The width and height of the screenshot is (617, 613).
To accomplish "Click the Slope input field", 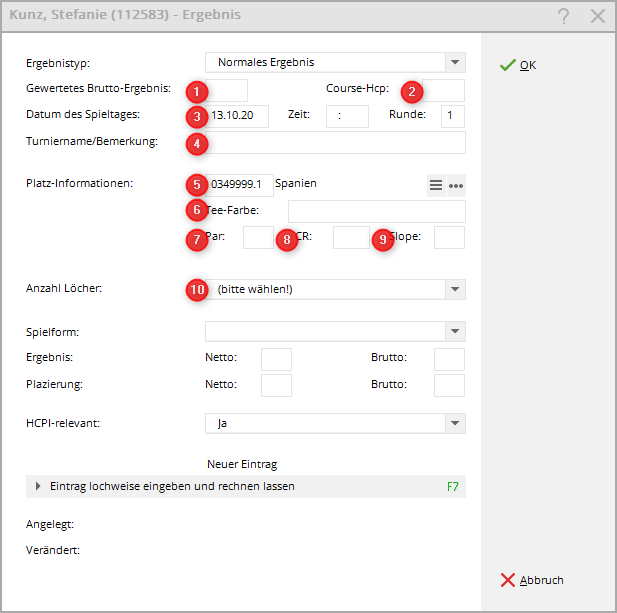I will pos(450,237).
